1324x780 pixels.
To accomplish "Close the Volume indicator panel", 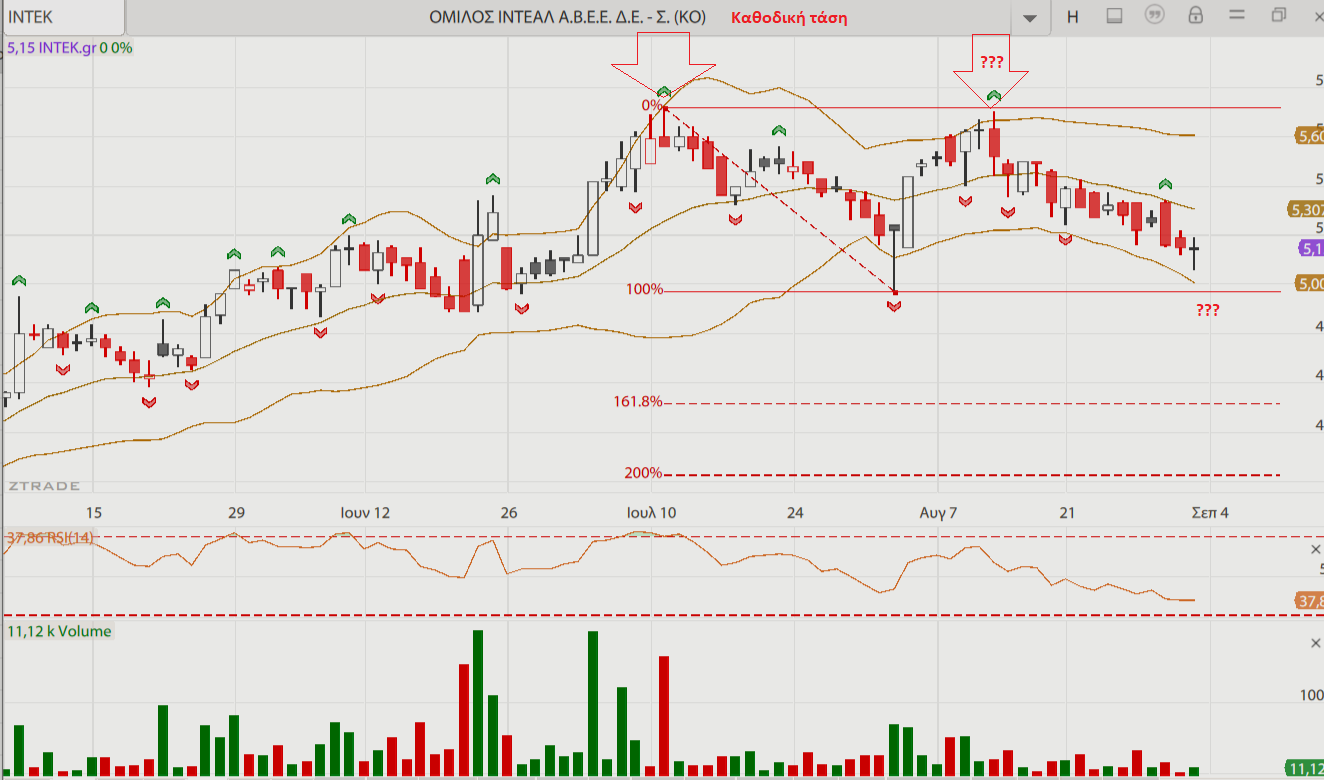I will coord(1315,644).
